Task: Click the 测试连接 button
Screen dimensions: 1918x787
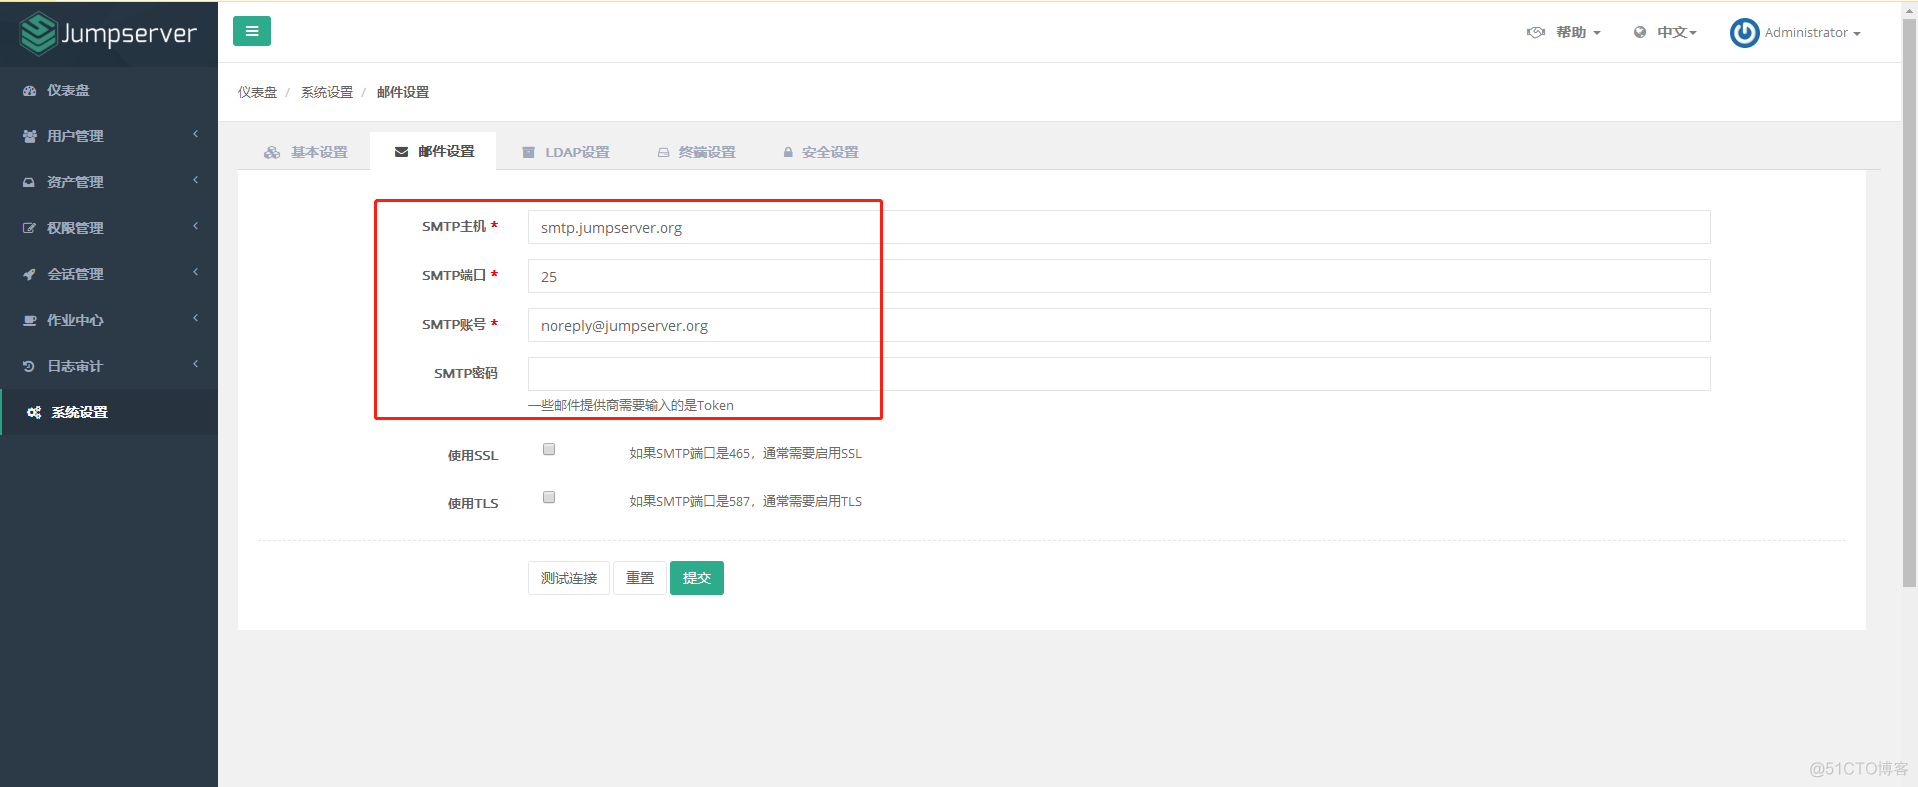Action: pos(569,578)
